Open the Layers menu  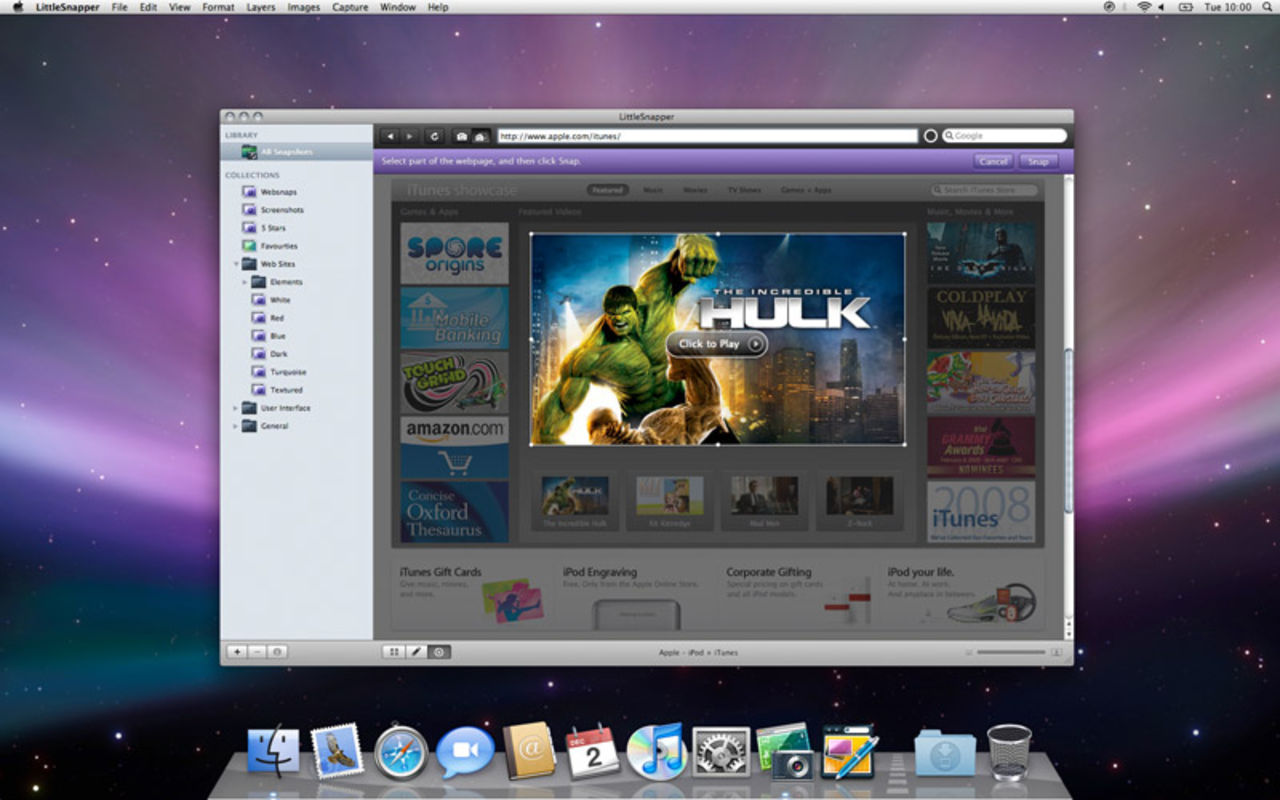click(261, 7)
